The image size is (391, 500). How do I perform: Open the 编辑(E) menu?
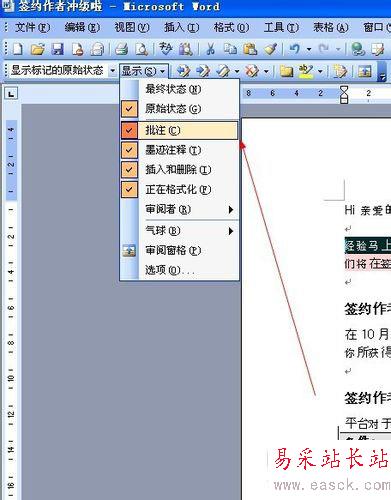pos(82,27)
